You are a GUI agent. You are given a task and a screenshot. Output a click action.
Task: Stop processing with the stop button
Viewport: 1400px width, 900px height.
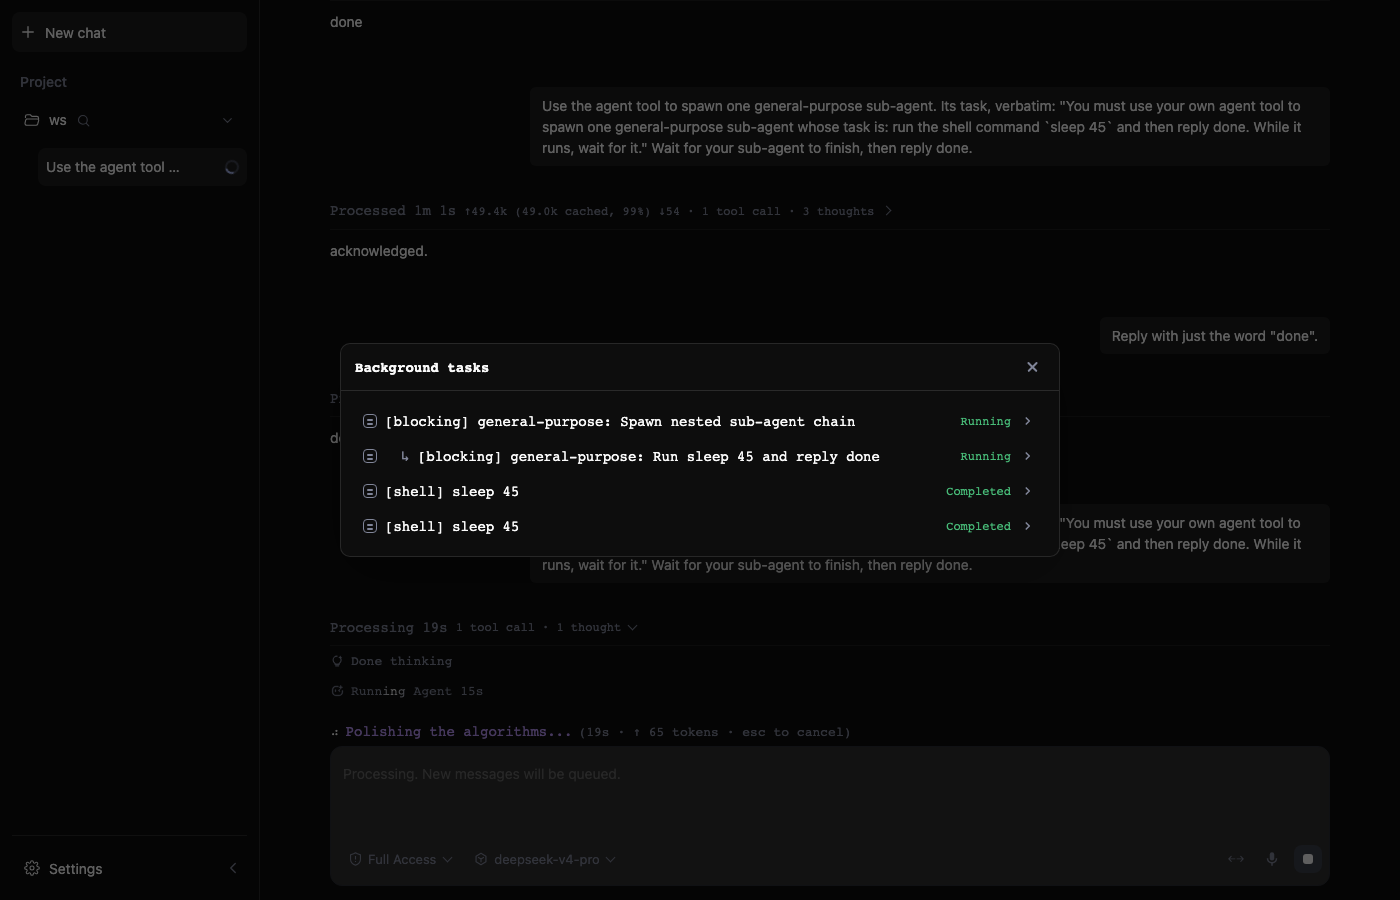click(x=1308, y=859)
